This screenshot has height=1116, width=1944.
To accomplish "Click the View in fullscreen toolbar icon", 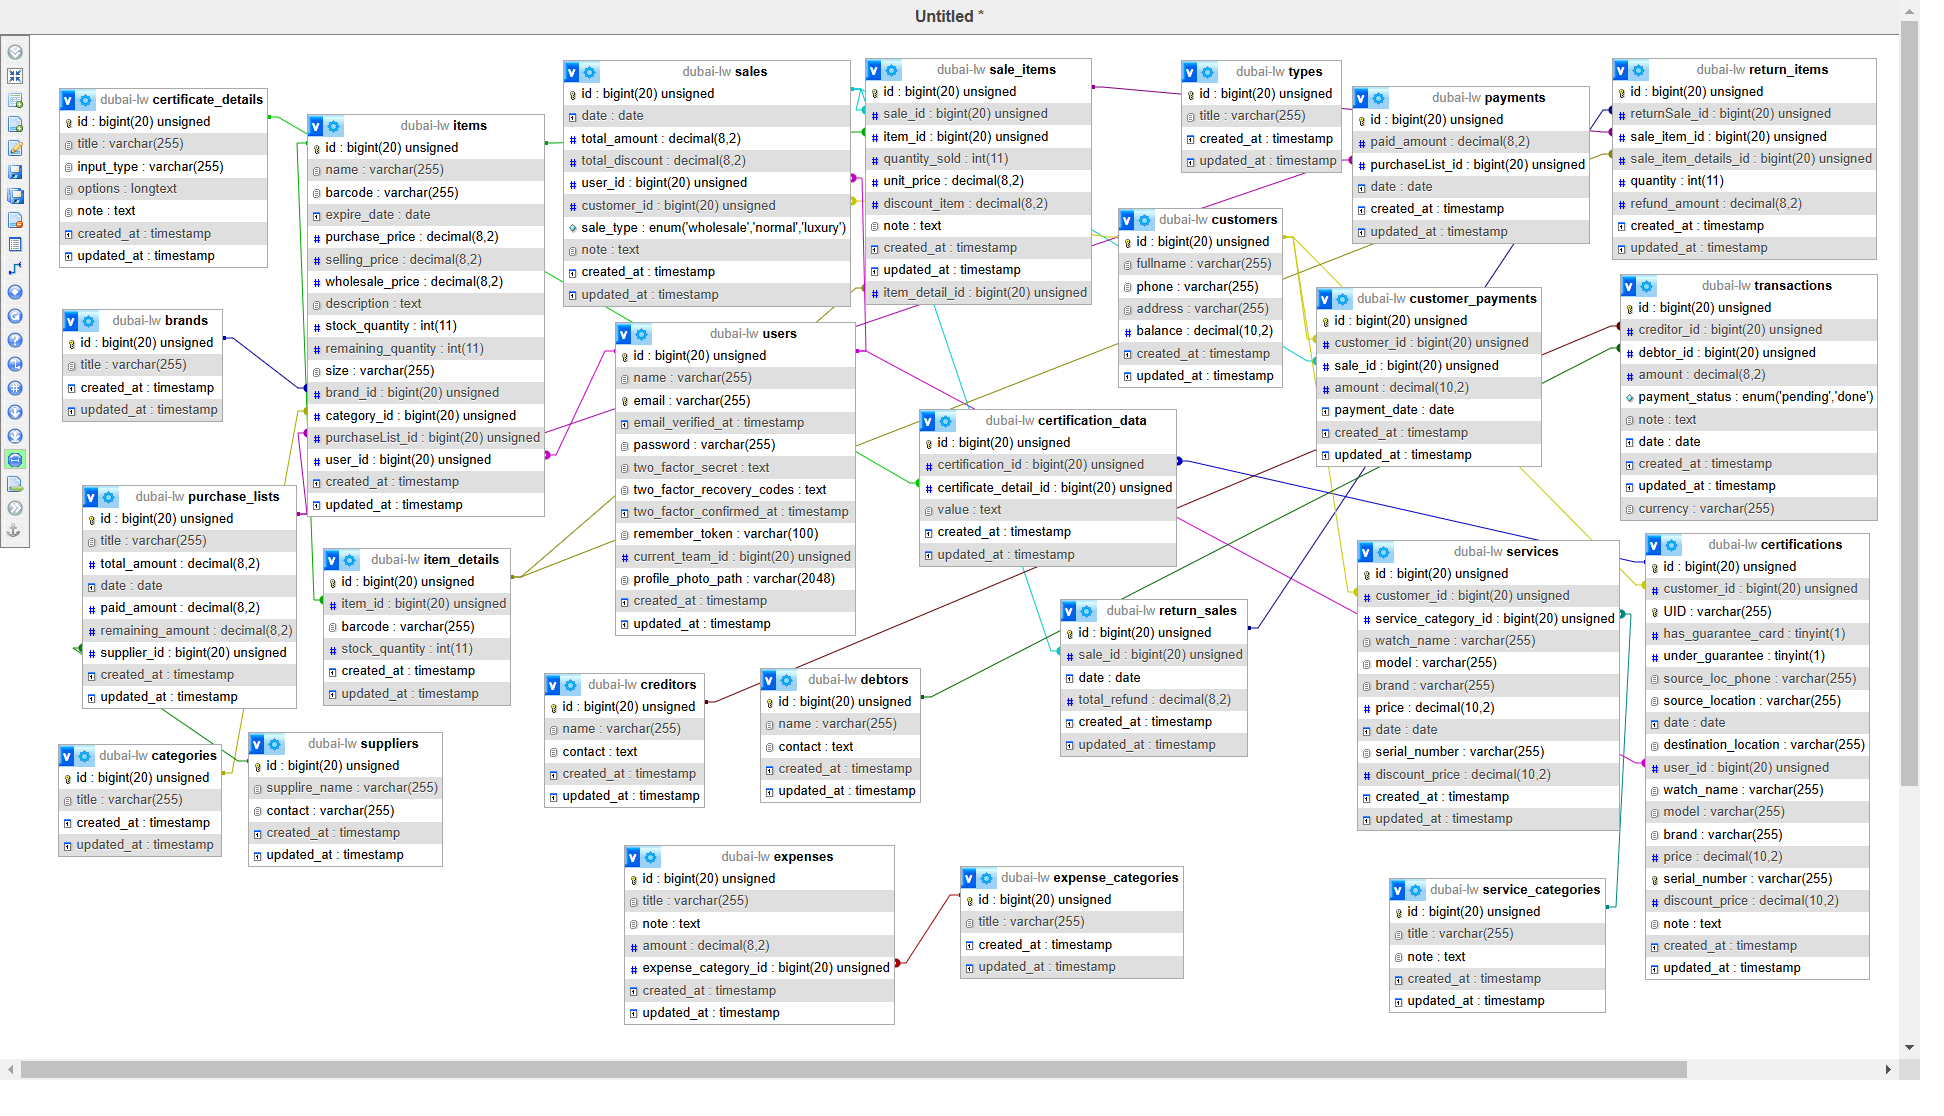I will [x=15, y=76].
